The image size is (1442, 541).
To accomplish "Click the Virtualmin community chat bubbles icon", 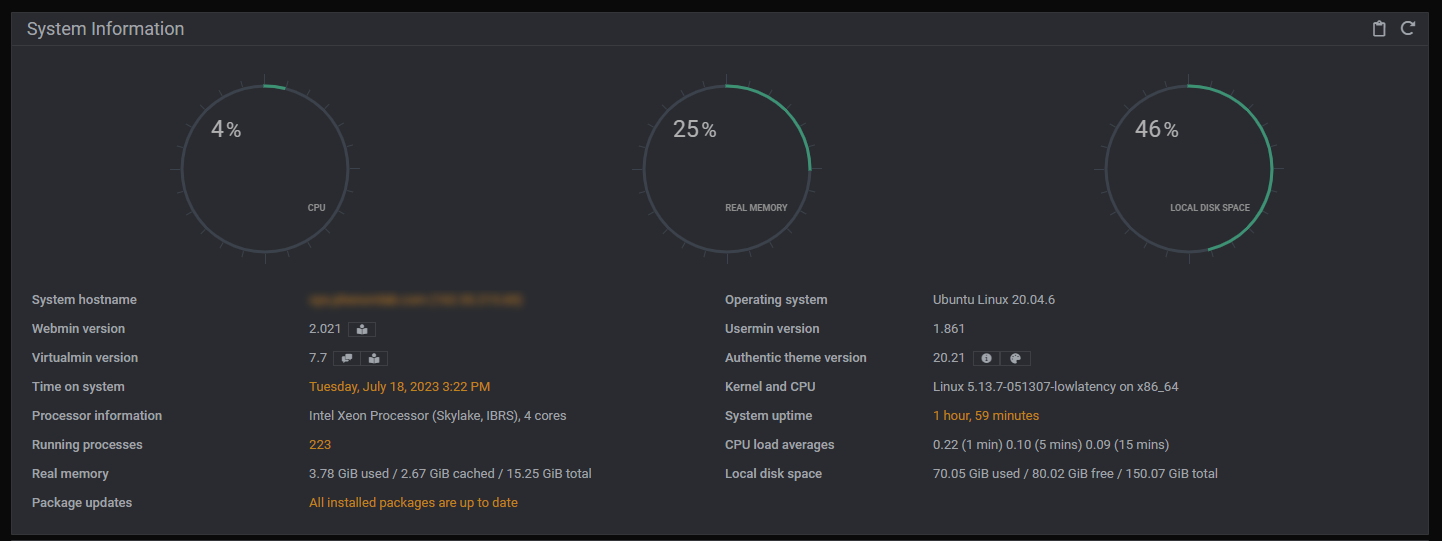I will point(347,358).
